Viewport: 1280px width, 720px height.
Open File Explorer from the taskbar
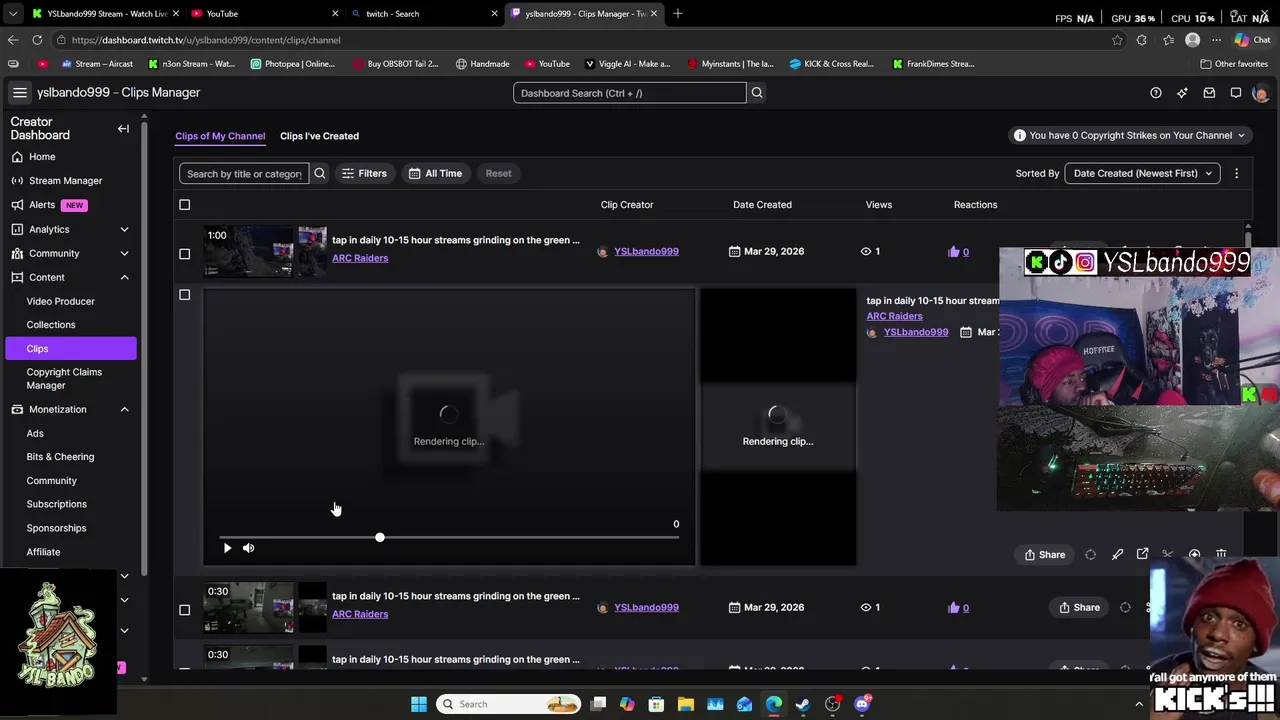(685, 704)
